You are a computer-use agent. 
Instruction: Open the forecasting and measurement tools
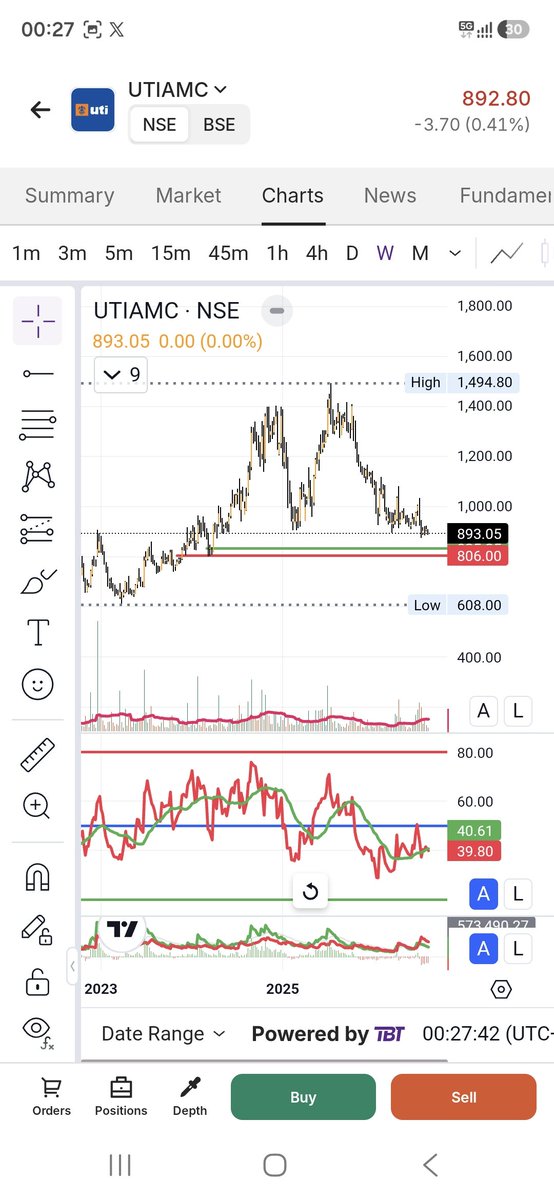pos(38,528)
